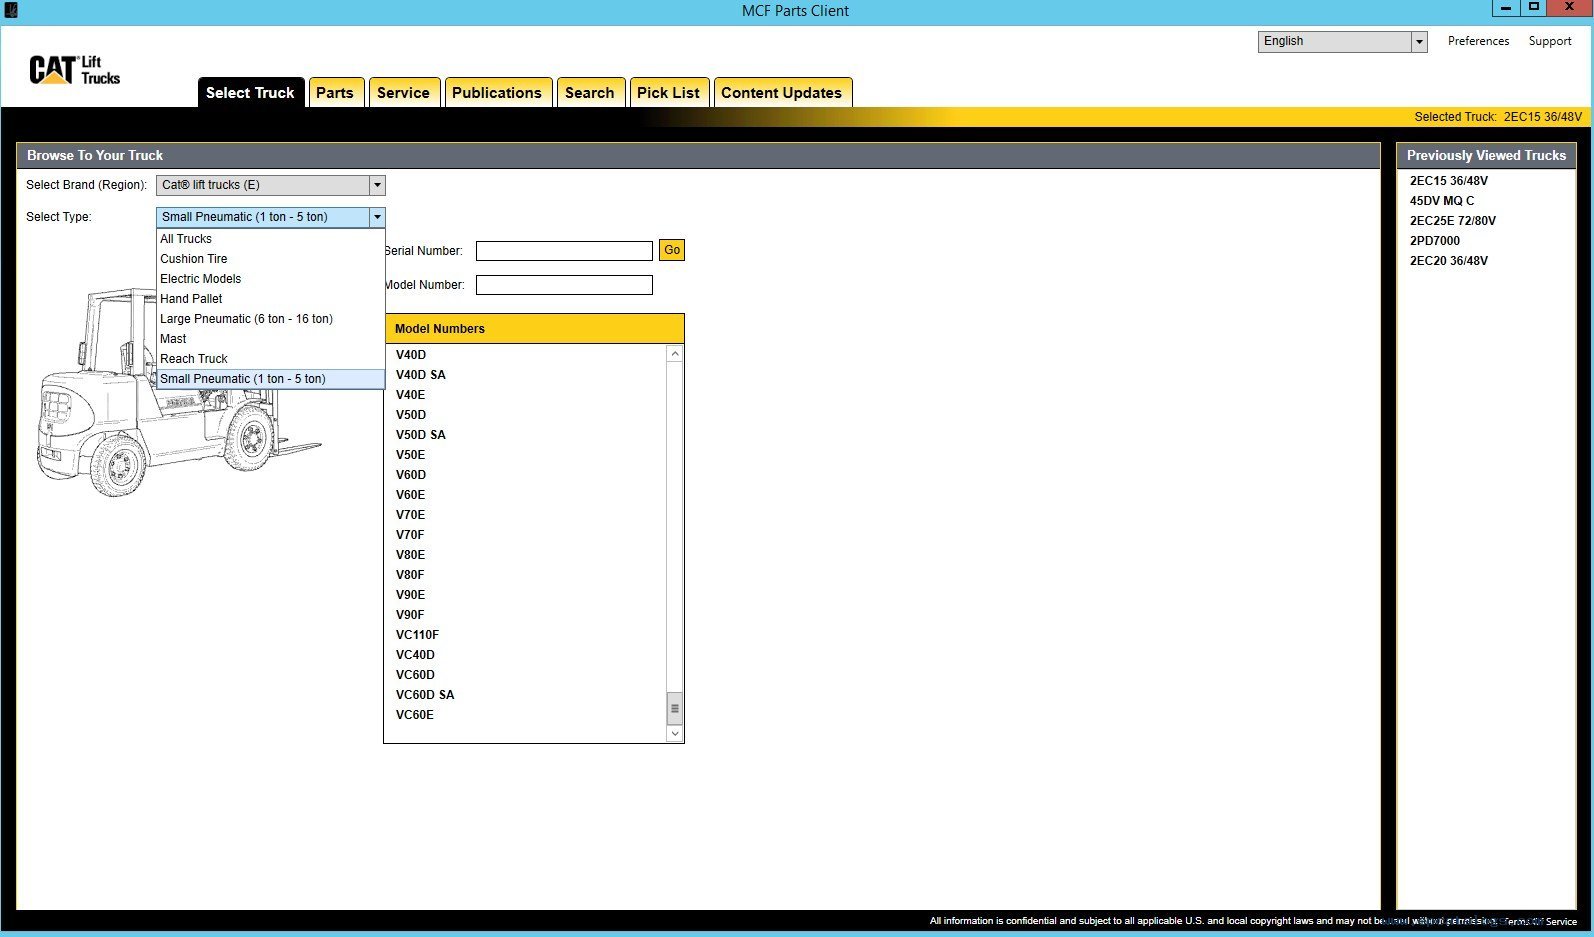Click the app icon in the title bar
The height and width of the screenshot is (937, 1594).
pos(11,10)
